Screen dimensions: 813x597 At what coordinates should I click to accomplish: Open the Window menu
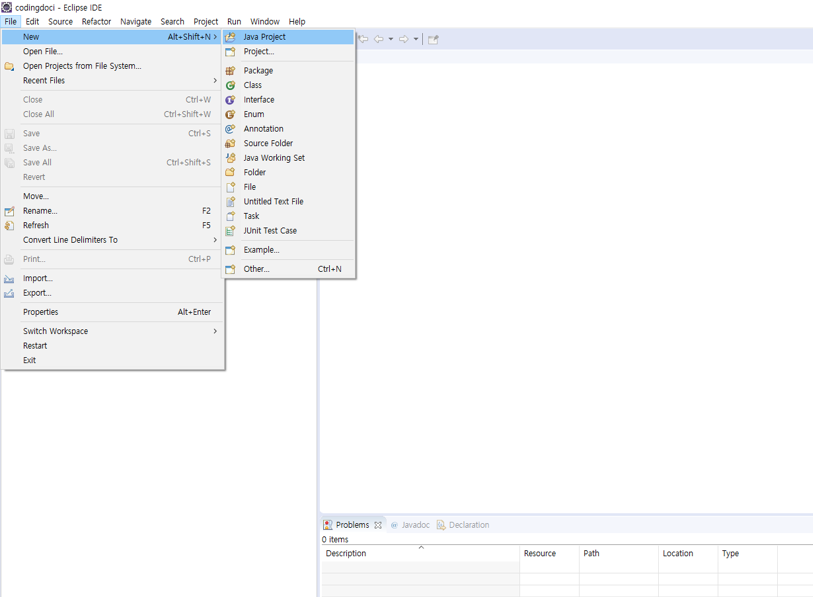click(264, 21)
